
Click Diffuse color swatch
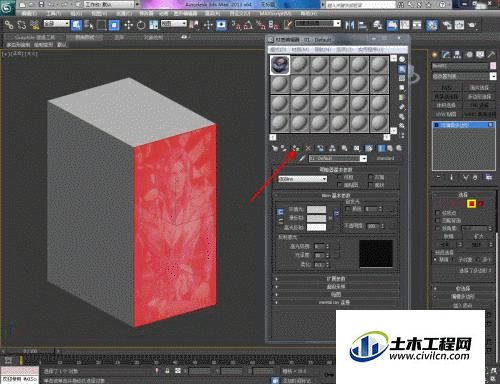pos(316,218)
